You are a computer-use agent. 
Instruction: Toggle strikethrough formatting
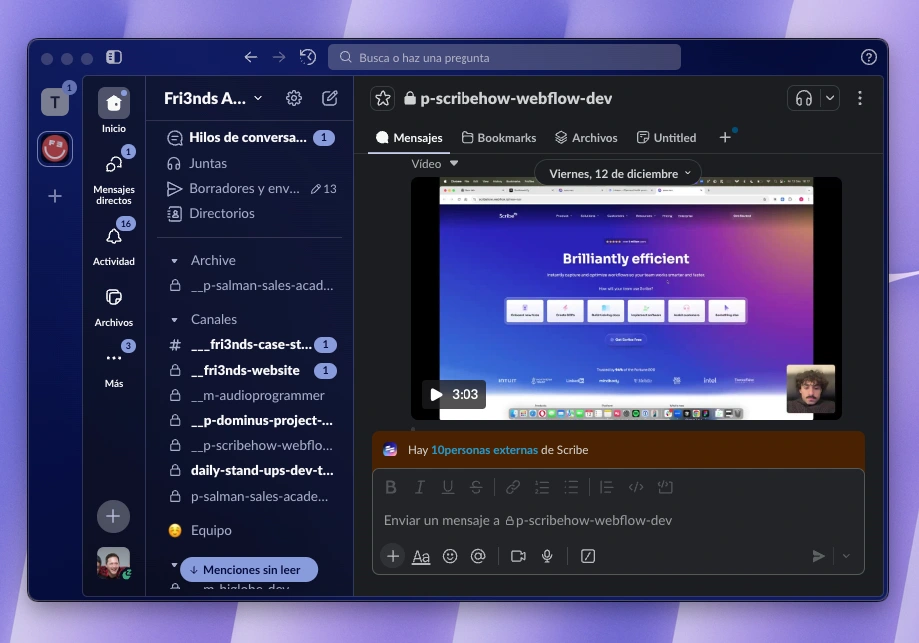[476, 487]
